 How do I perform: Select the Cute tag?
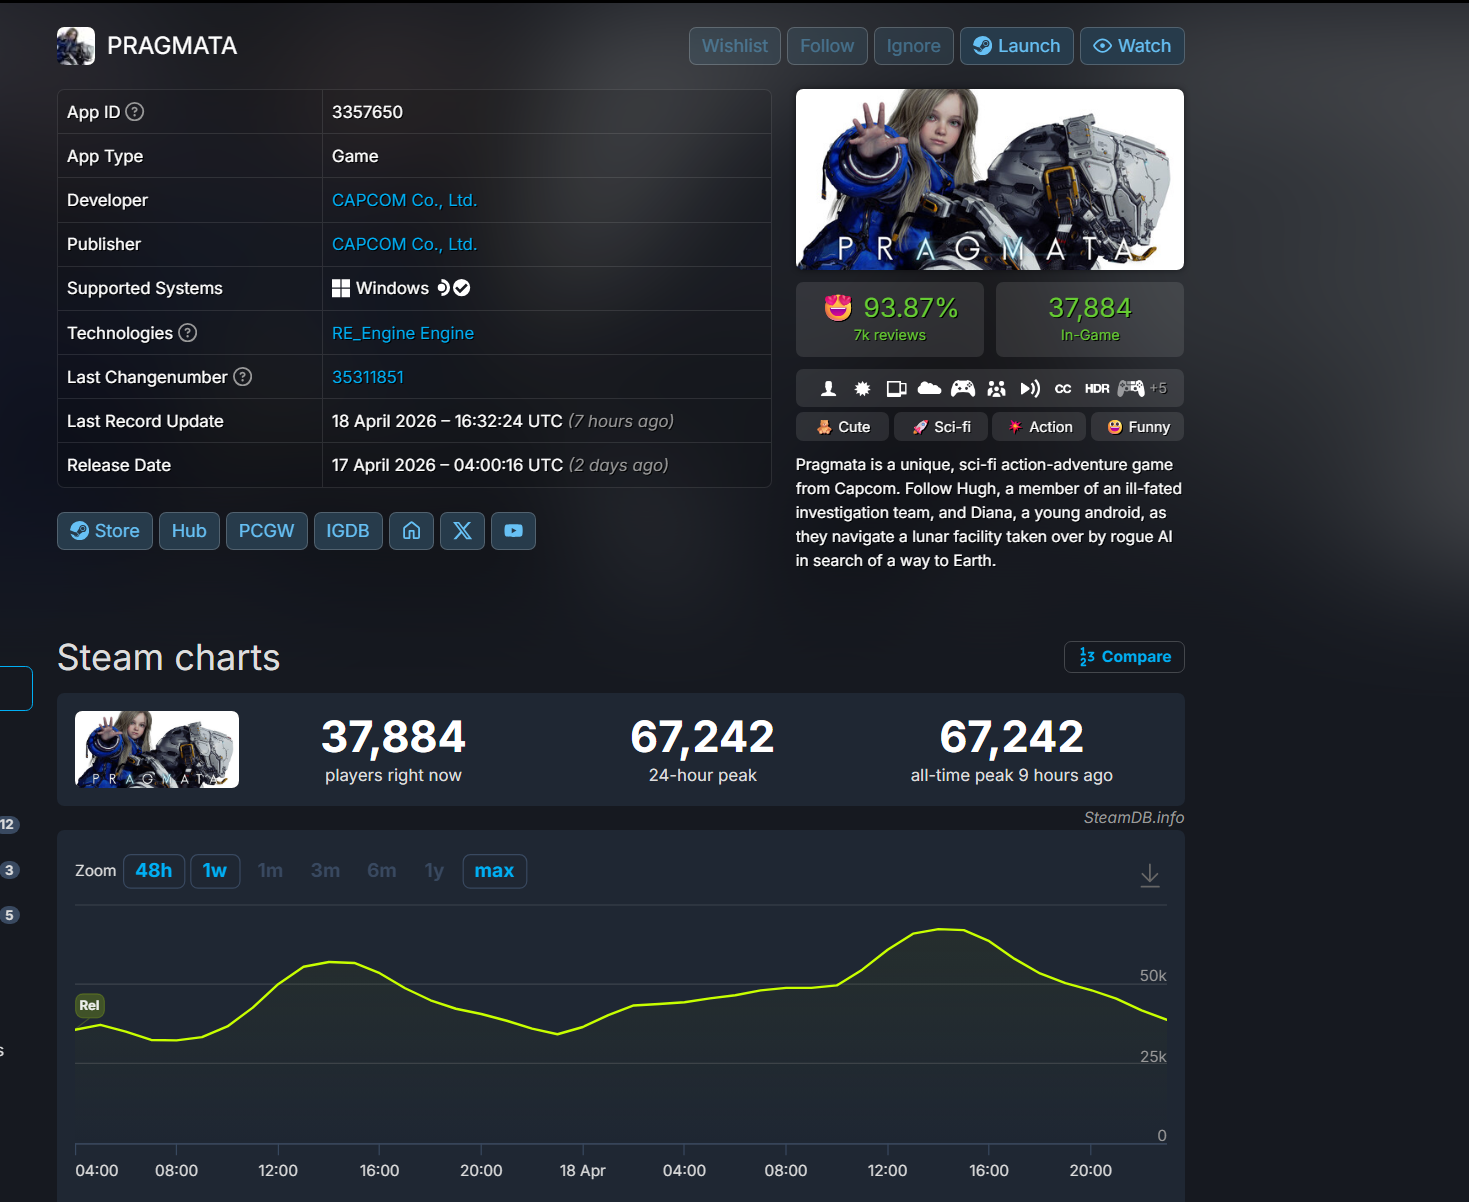842,427
